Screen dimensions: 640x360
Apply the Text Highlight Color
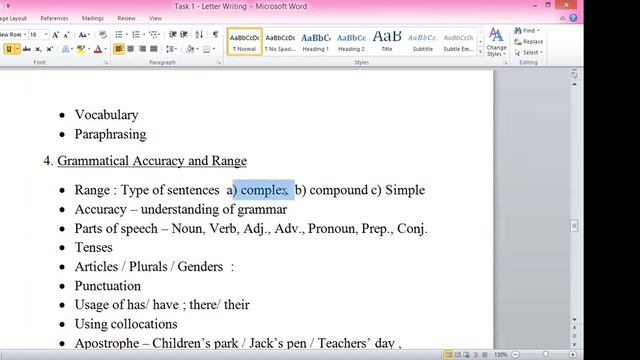pyautogui.click(x=81, y=49)
